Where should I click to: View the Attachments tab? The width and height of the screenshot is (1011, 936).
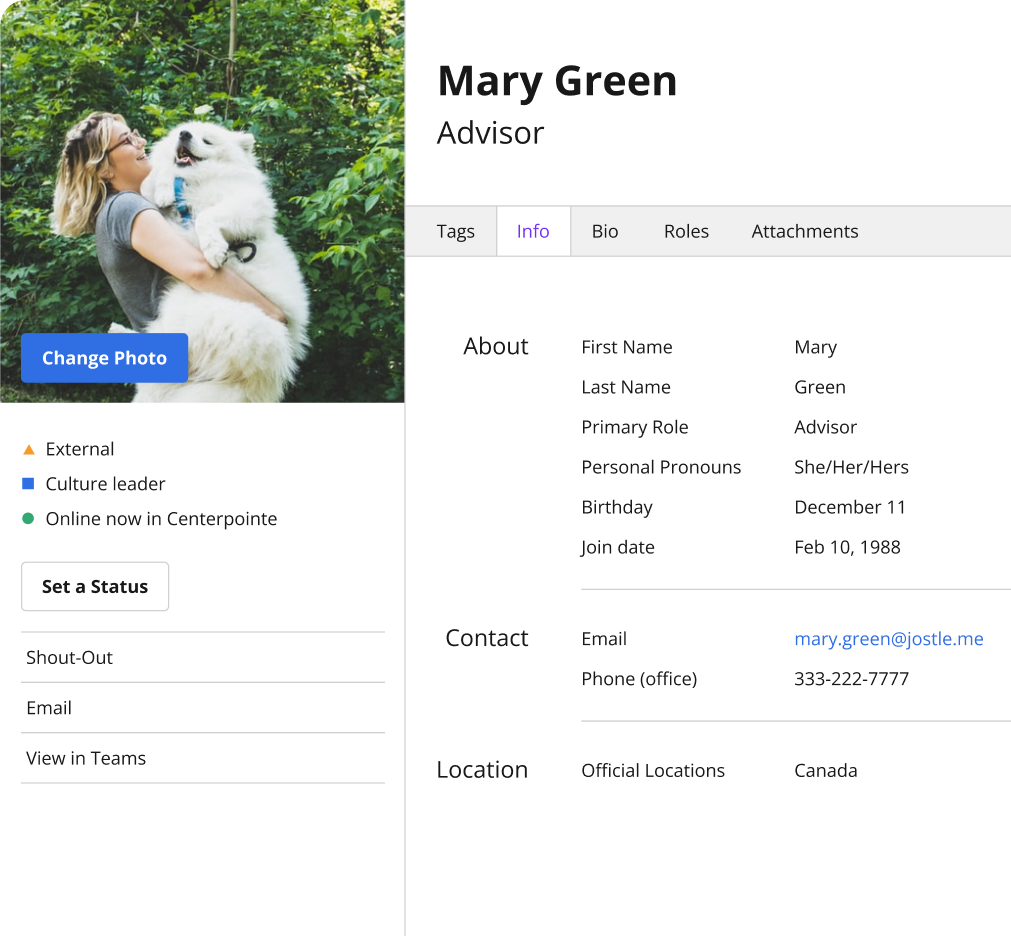pos(805,231)
